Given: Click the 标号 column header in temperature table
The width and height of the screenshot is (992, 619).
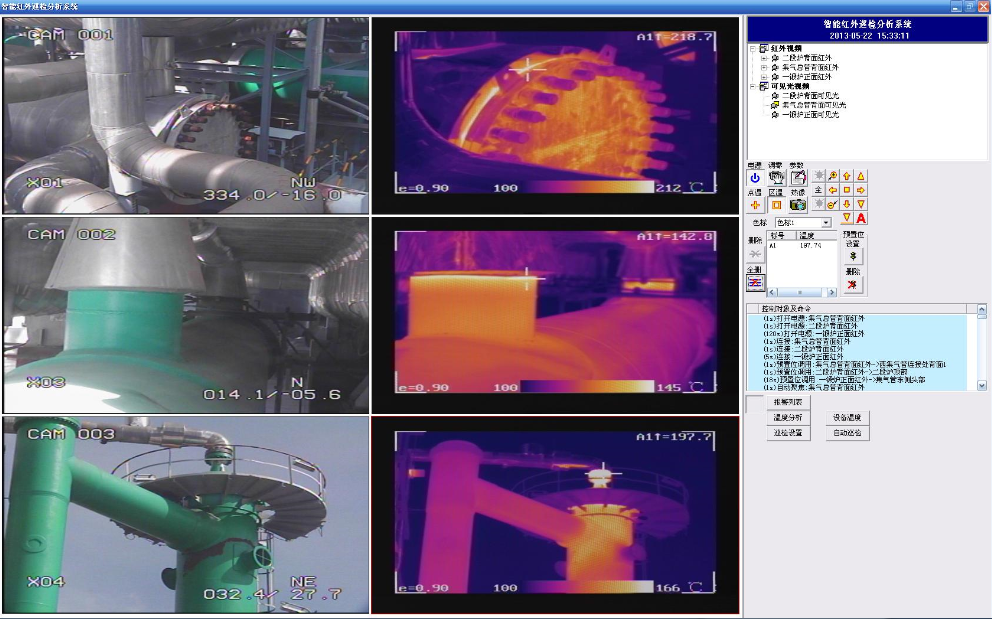Looking at the screenshot, I should [x=781, y=235].
